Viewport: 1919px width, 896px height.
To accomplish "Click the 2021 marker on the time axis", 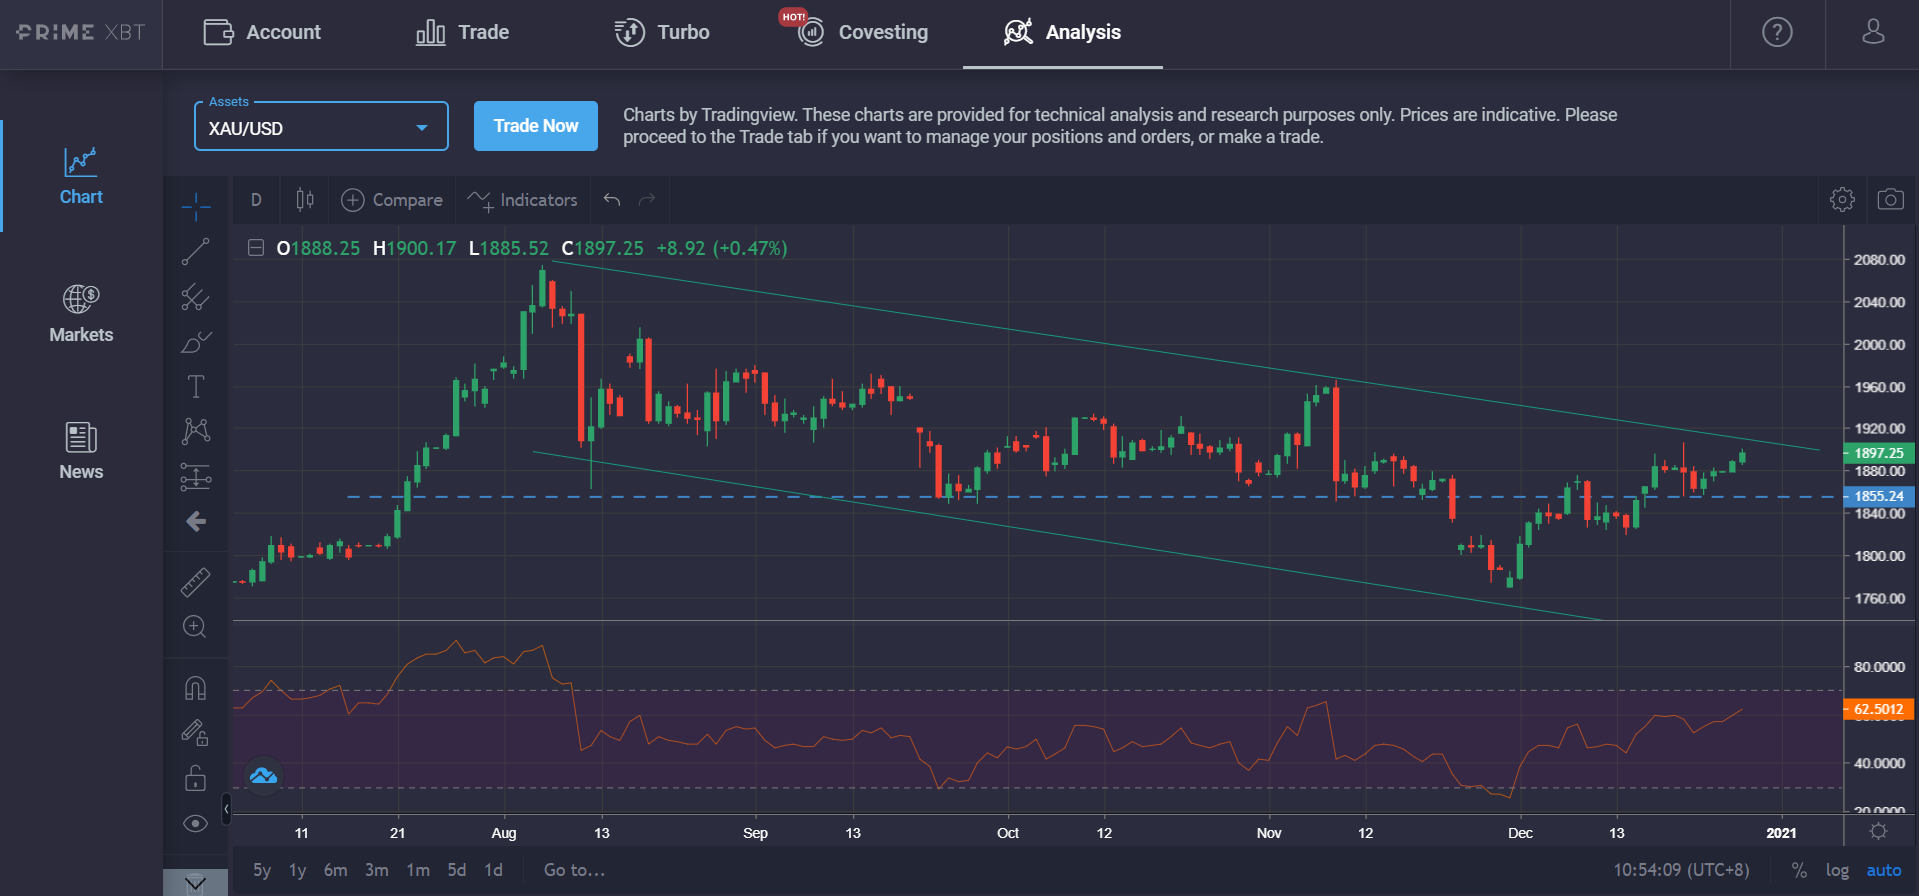I will (1781, 833).
